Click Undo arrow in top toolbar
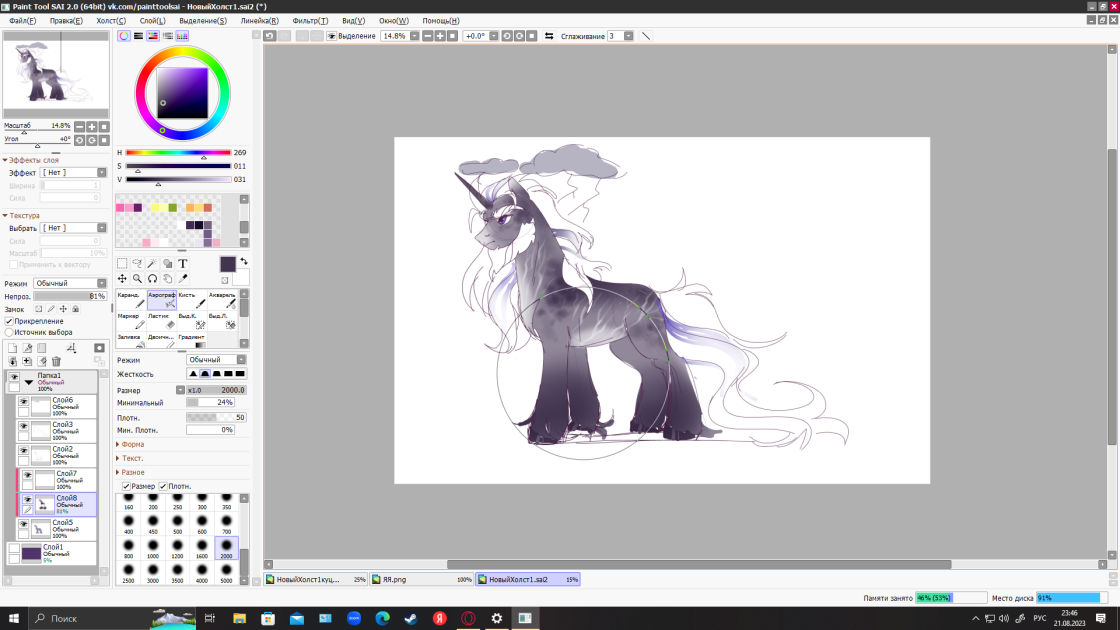 pyautogui.click(x=269, y=36)
